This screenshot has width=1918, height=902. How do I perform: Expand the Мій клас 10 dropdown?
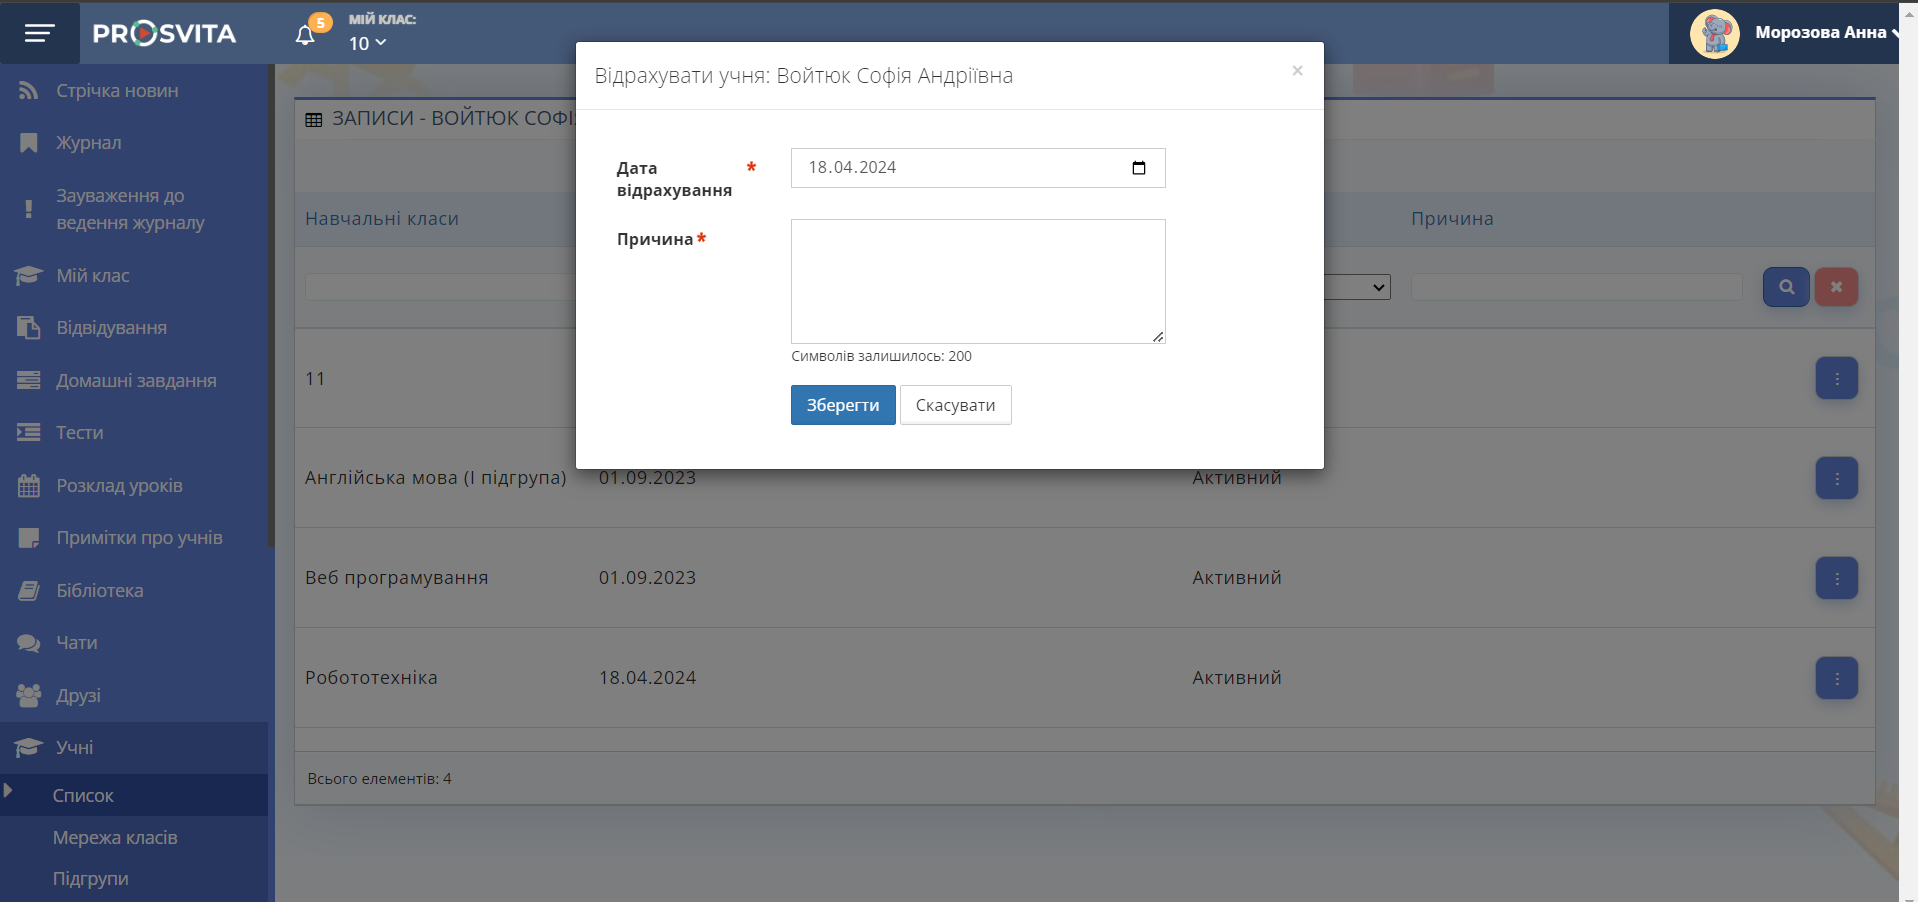[x=367, y=43]
